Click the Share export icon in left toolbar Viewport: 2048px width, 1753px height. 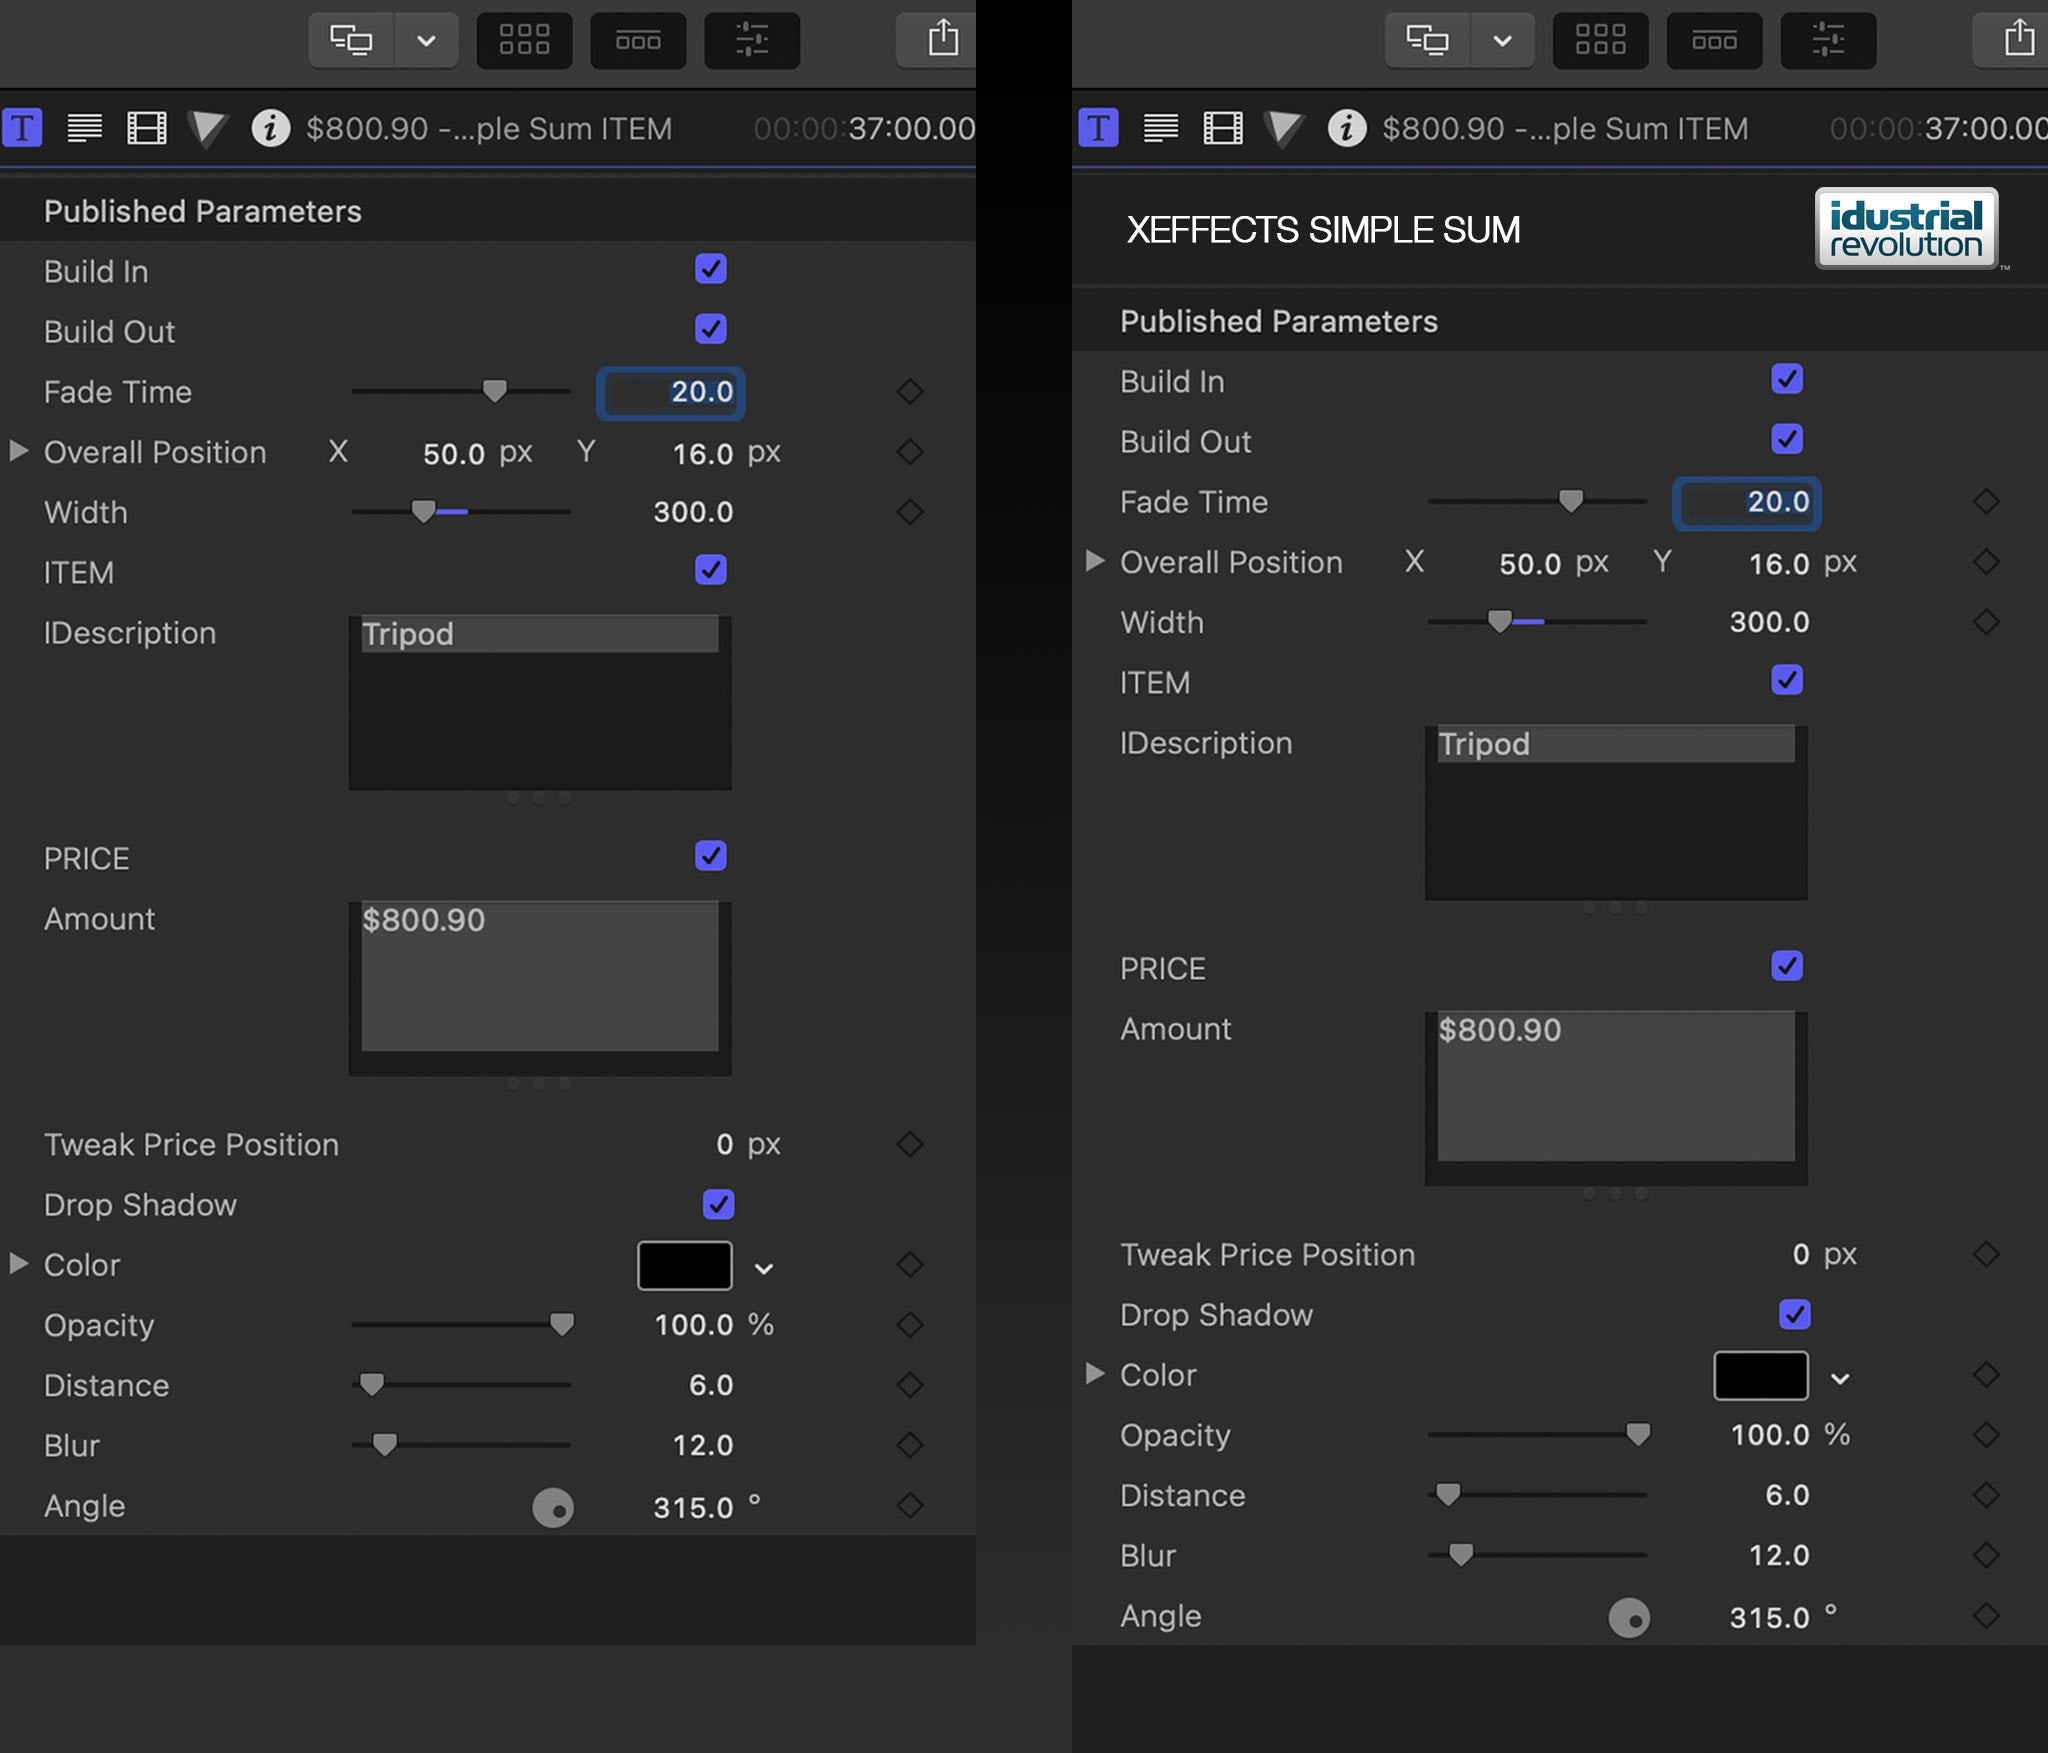pyautogui.click(x=942, y=40)
